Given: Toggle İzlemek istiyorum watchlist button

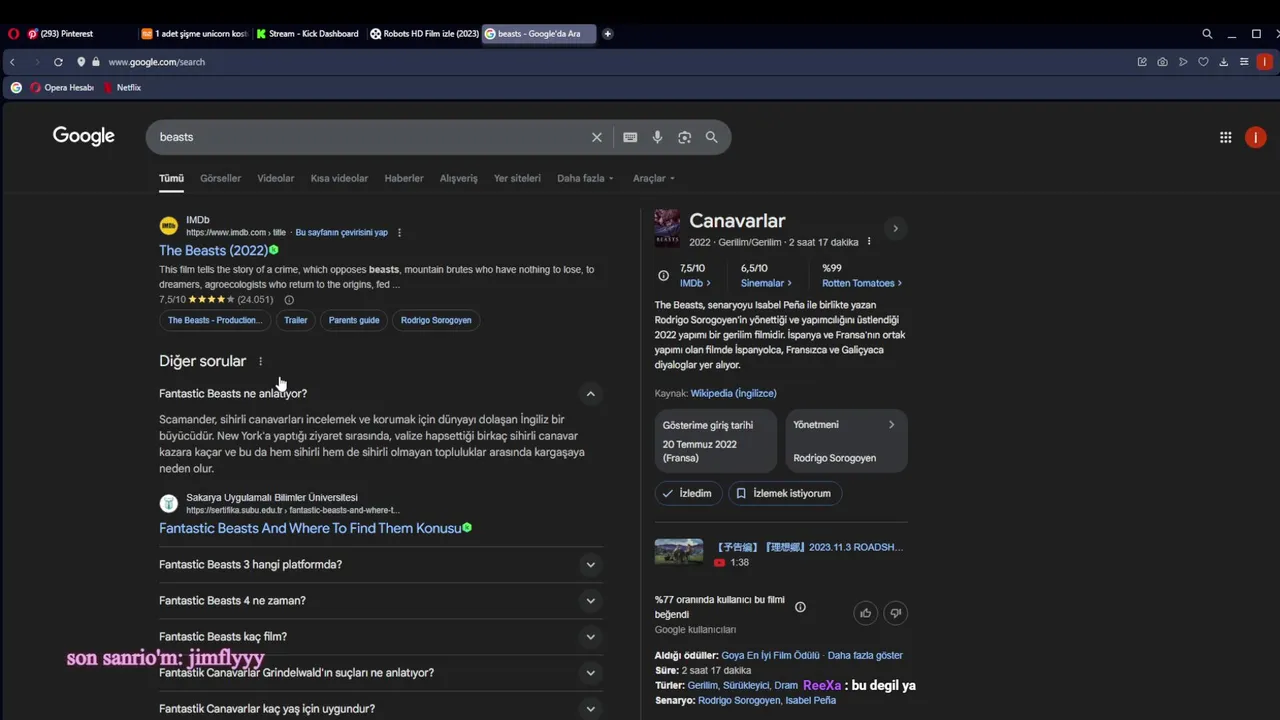Looking at the screenshot, I should pyautogui.click(x=785, y=493).
